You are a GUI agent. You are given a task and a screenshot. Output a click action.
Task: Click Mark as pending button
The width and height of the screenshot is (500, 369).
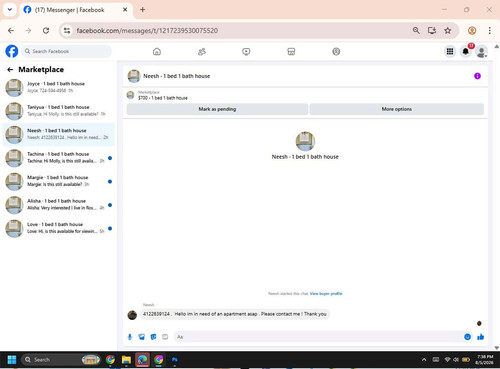click(x=217, y=109)
